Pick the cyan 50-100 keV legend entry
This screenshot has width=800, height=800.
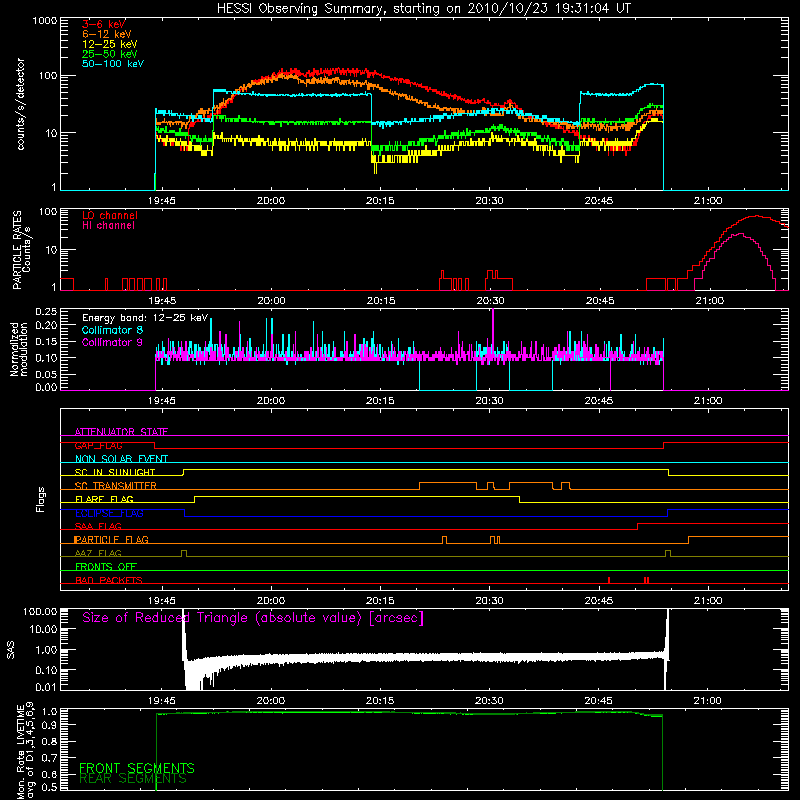(113, 64)
